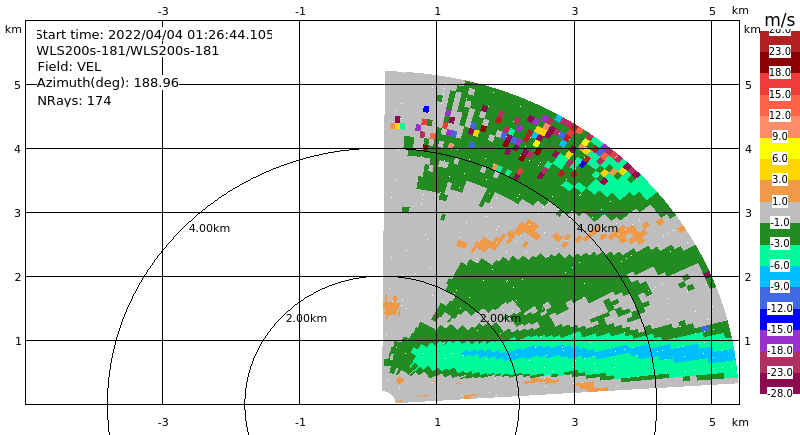Click the 4 tick label on left y-axis
Image resolution: width=800 pixels, height=435 pixels.
18,149
